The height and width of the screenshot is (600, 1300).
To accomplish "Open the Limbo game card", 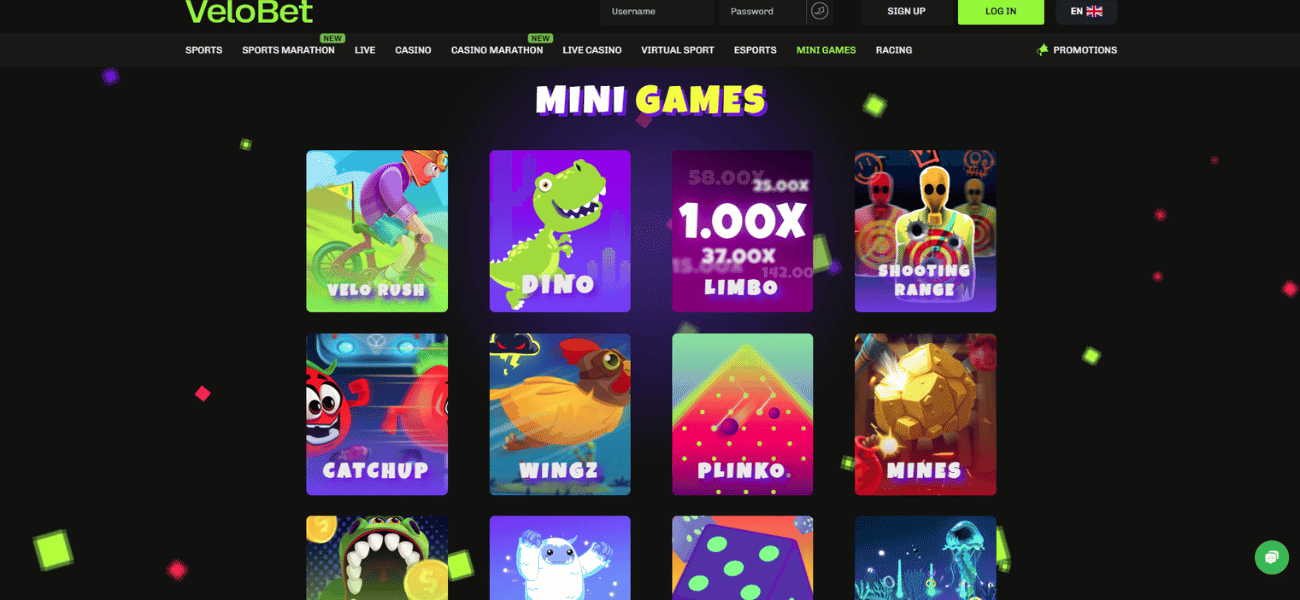I will tap(742, 231).
